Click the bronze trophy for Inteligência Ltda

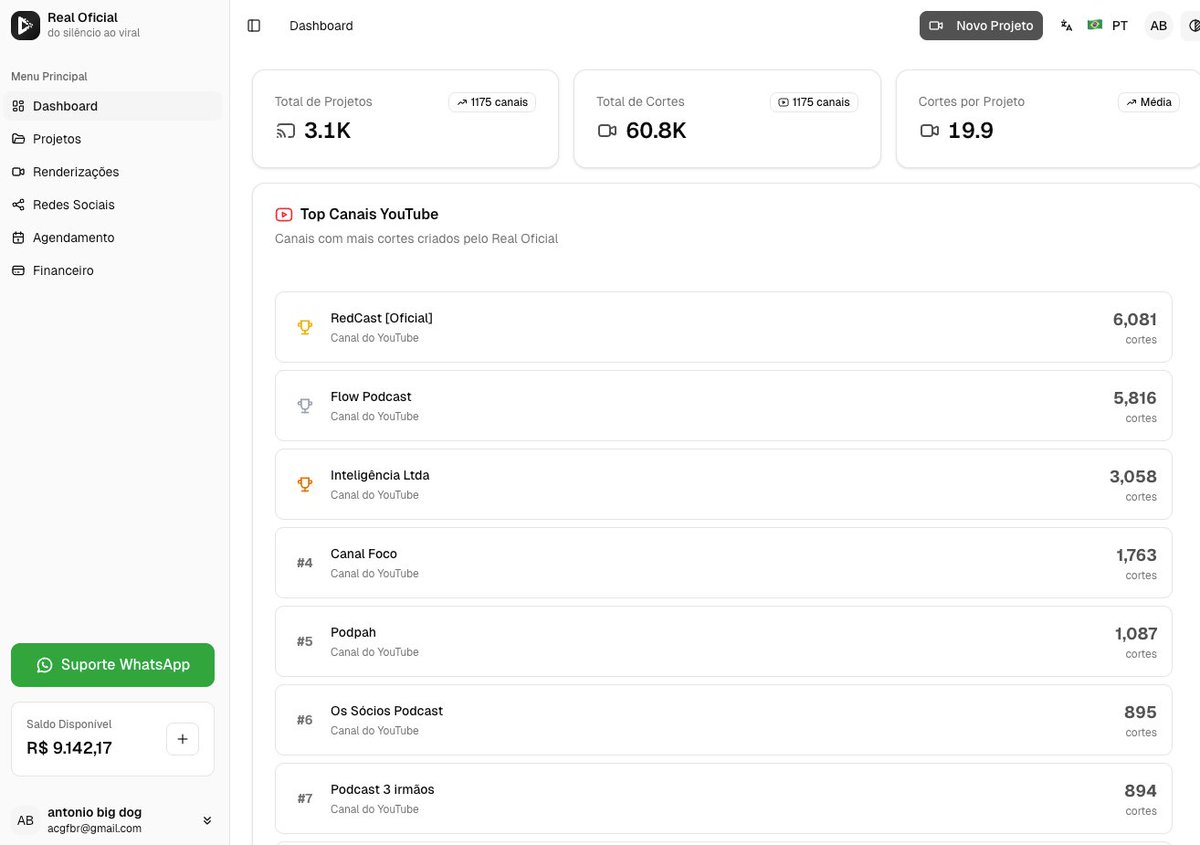[305, 484]
